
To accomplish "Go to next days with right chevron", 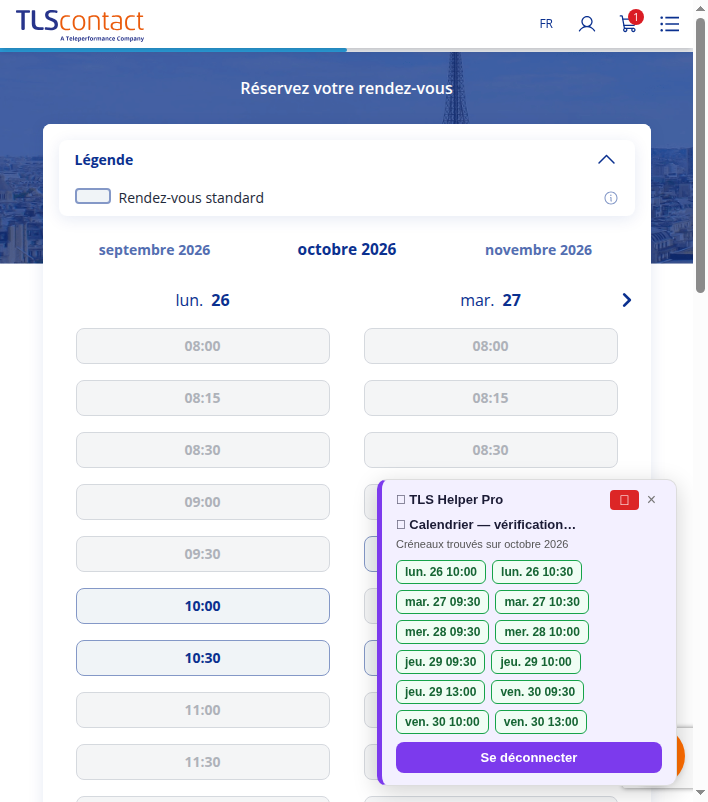I will pos(627,300).
